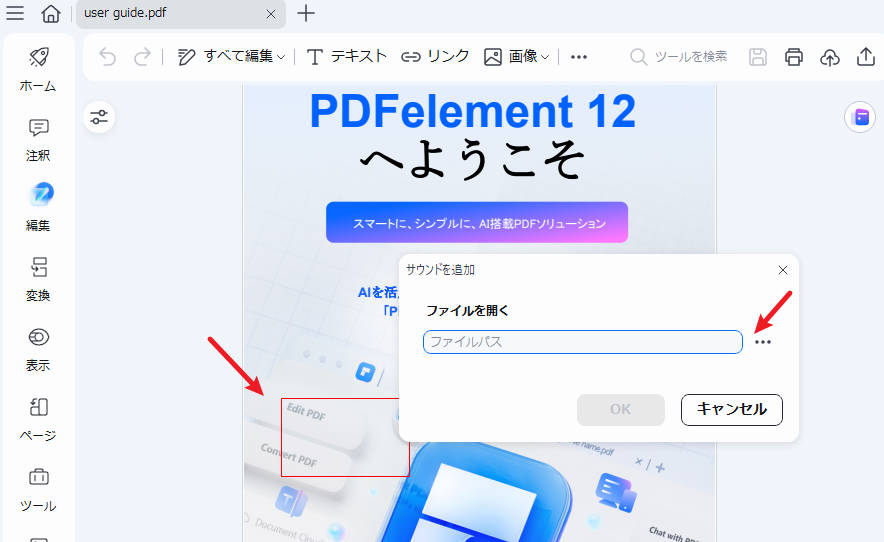Viewport: 884px width, 542px height.
Task: Focus the ファイルパス input field
Action: pos(583,342)
